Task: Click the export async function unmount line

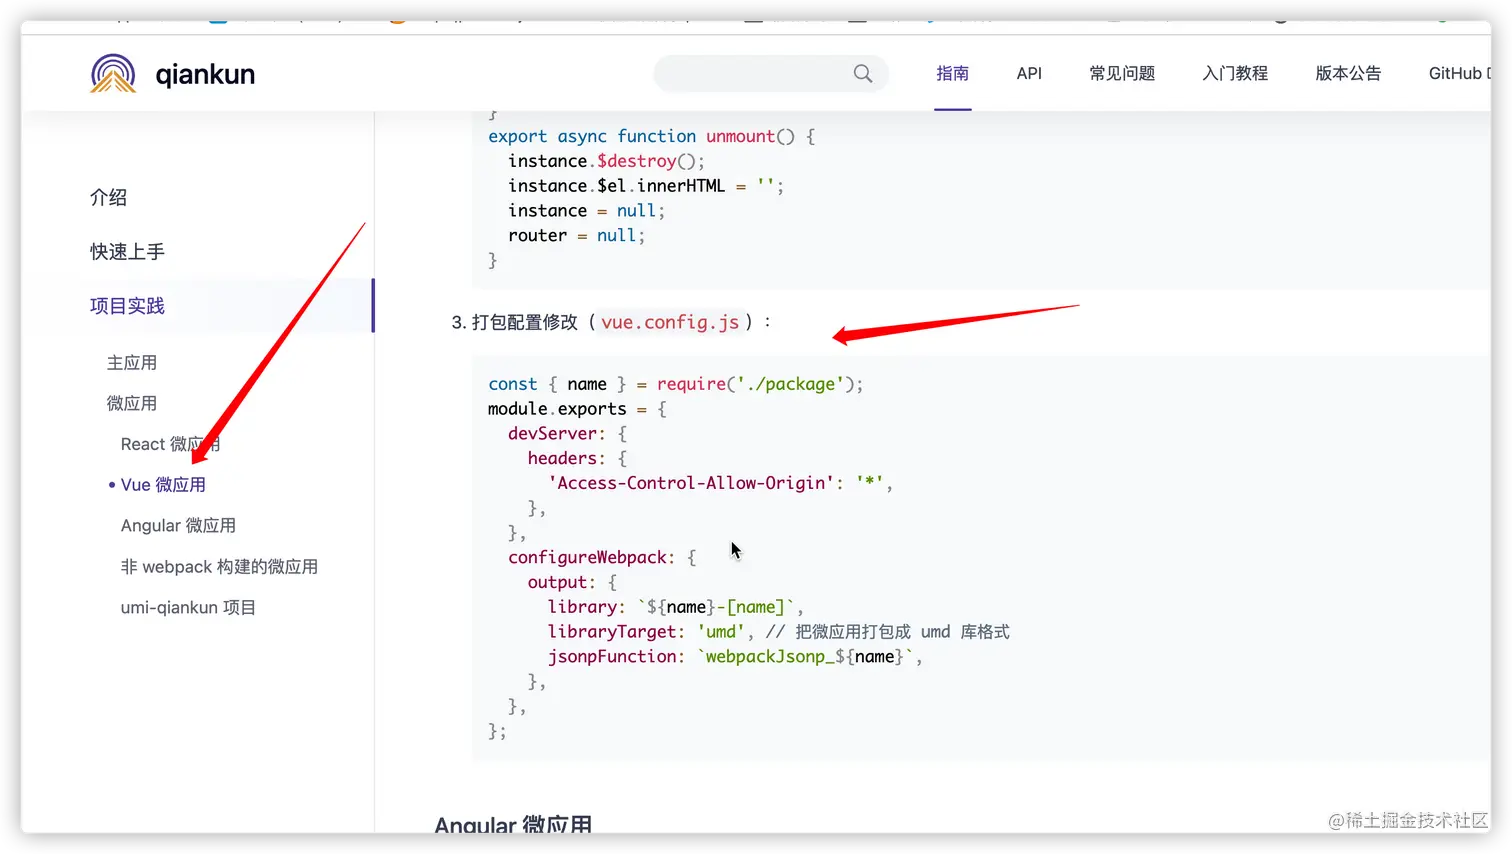Action: point(652,136)
